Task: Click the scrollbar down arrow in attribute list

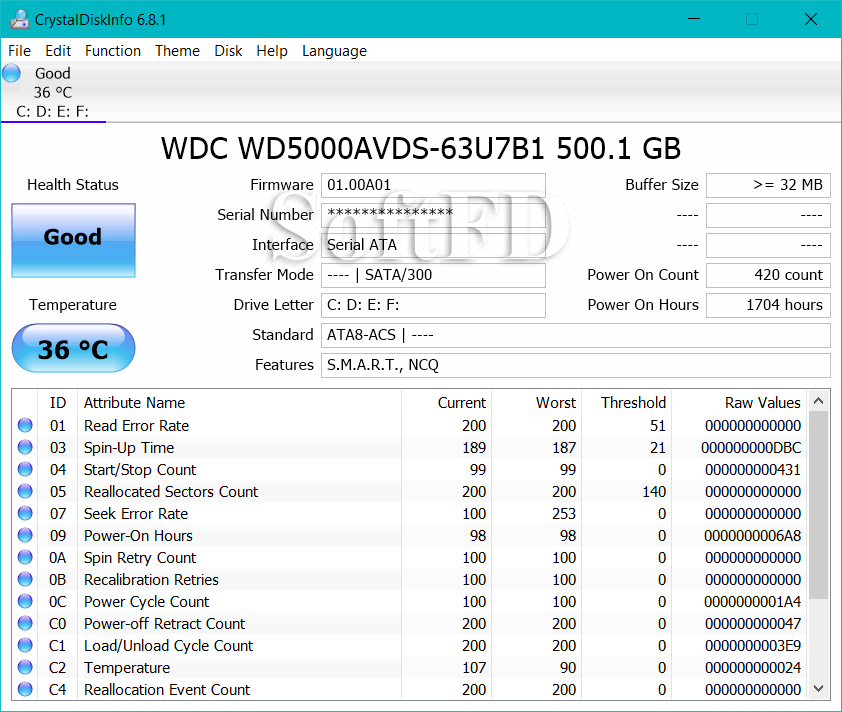Action: [818, 688]
